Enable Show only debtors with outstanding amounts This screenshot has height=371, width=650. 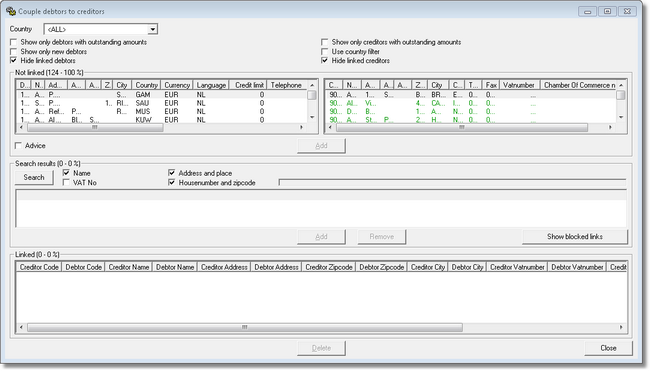pyautogui.click(x=14, y=42)
